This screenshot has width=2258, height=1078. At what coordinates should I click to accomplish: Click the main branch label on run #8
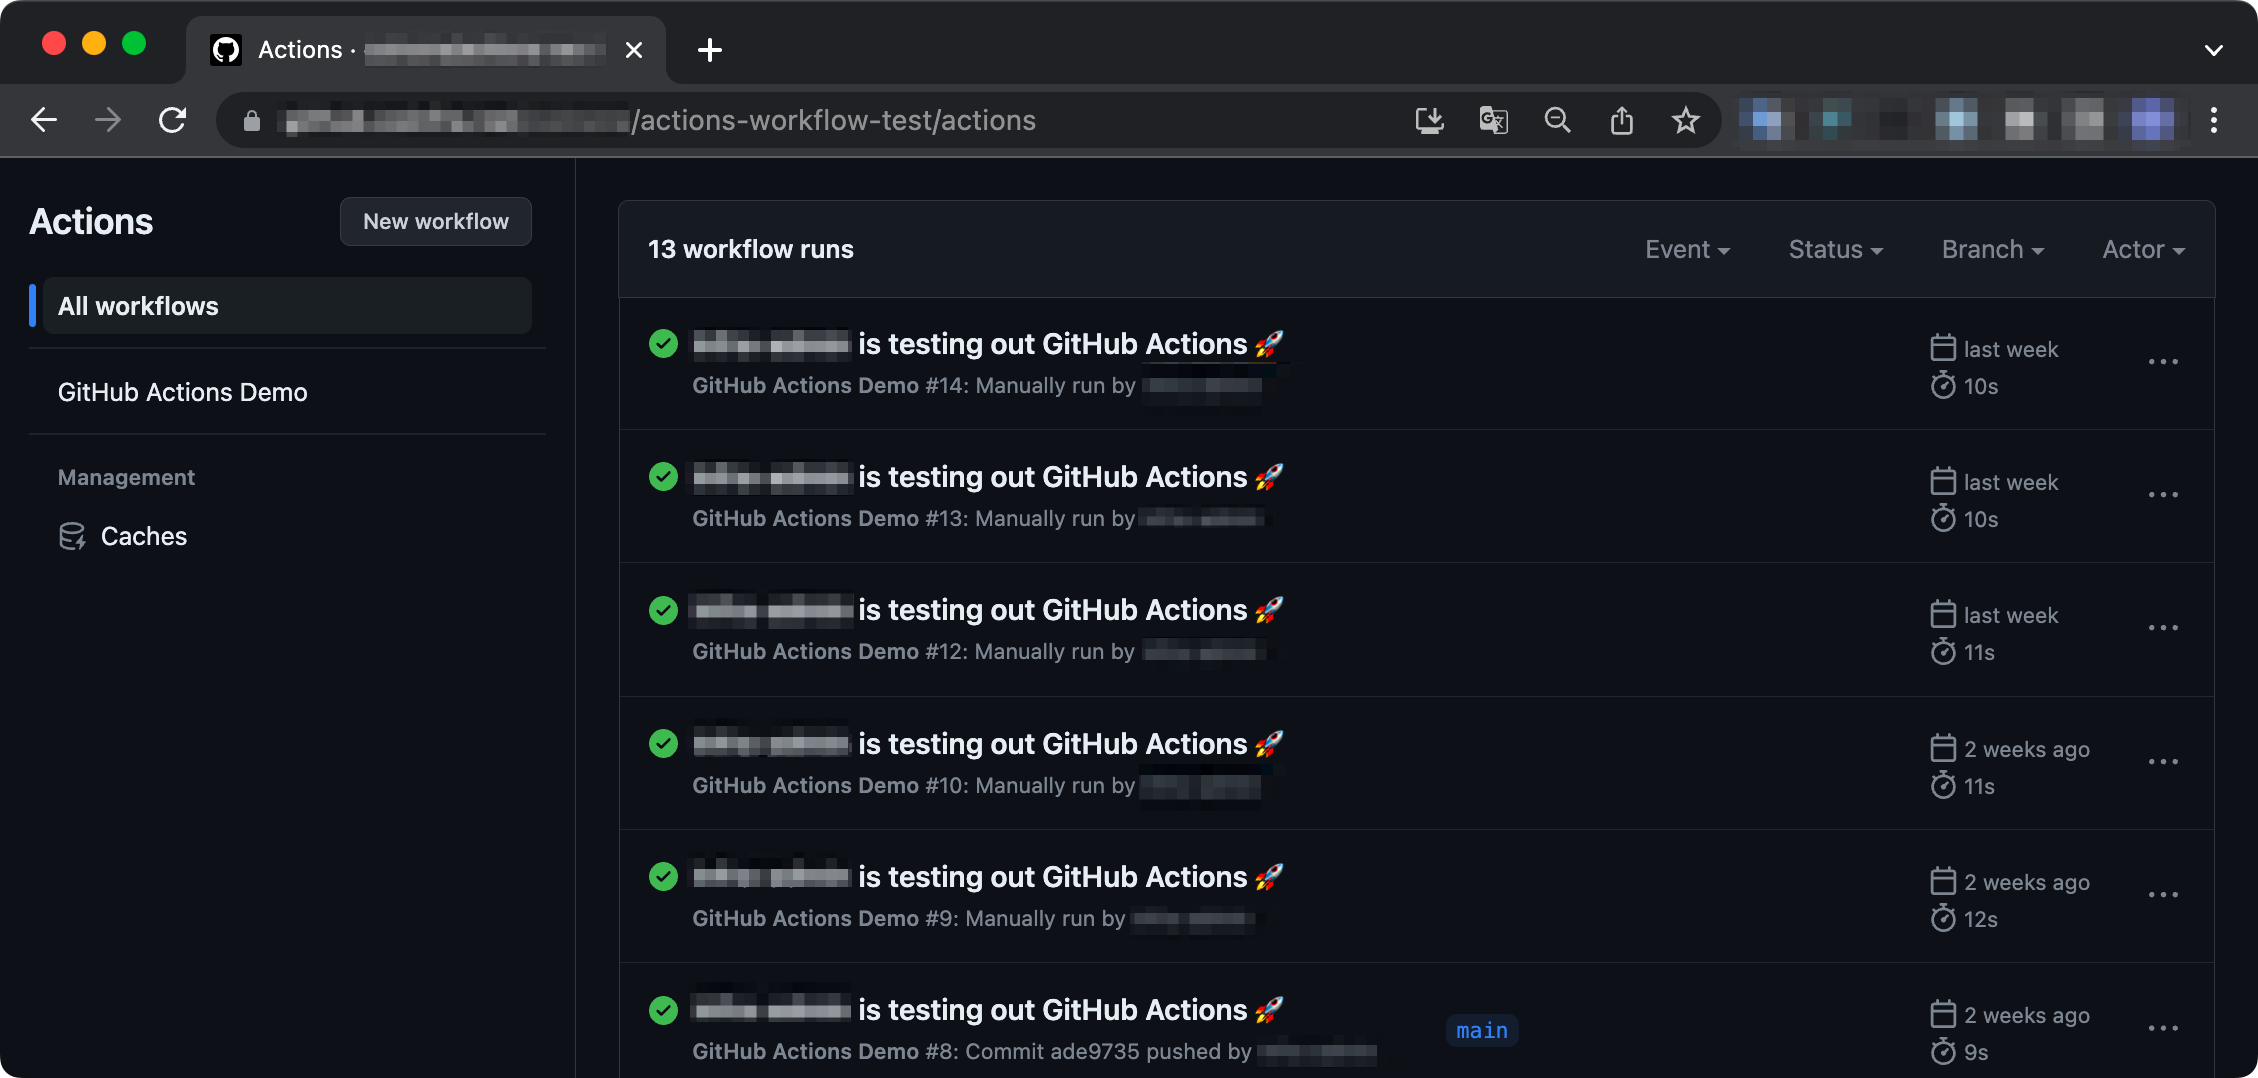tap(1481, 1030)
